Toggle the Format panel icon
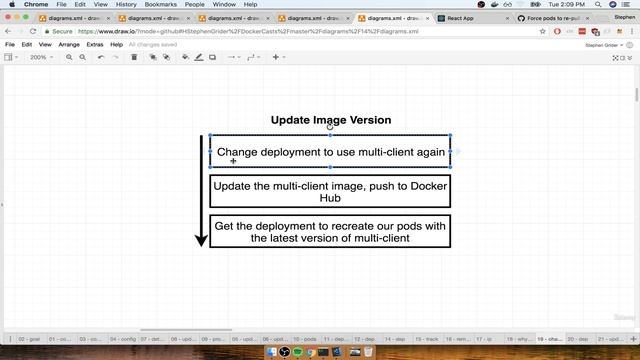The image size is (640, 360). 622,58
